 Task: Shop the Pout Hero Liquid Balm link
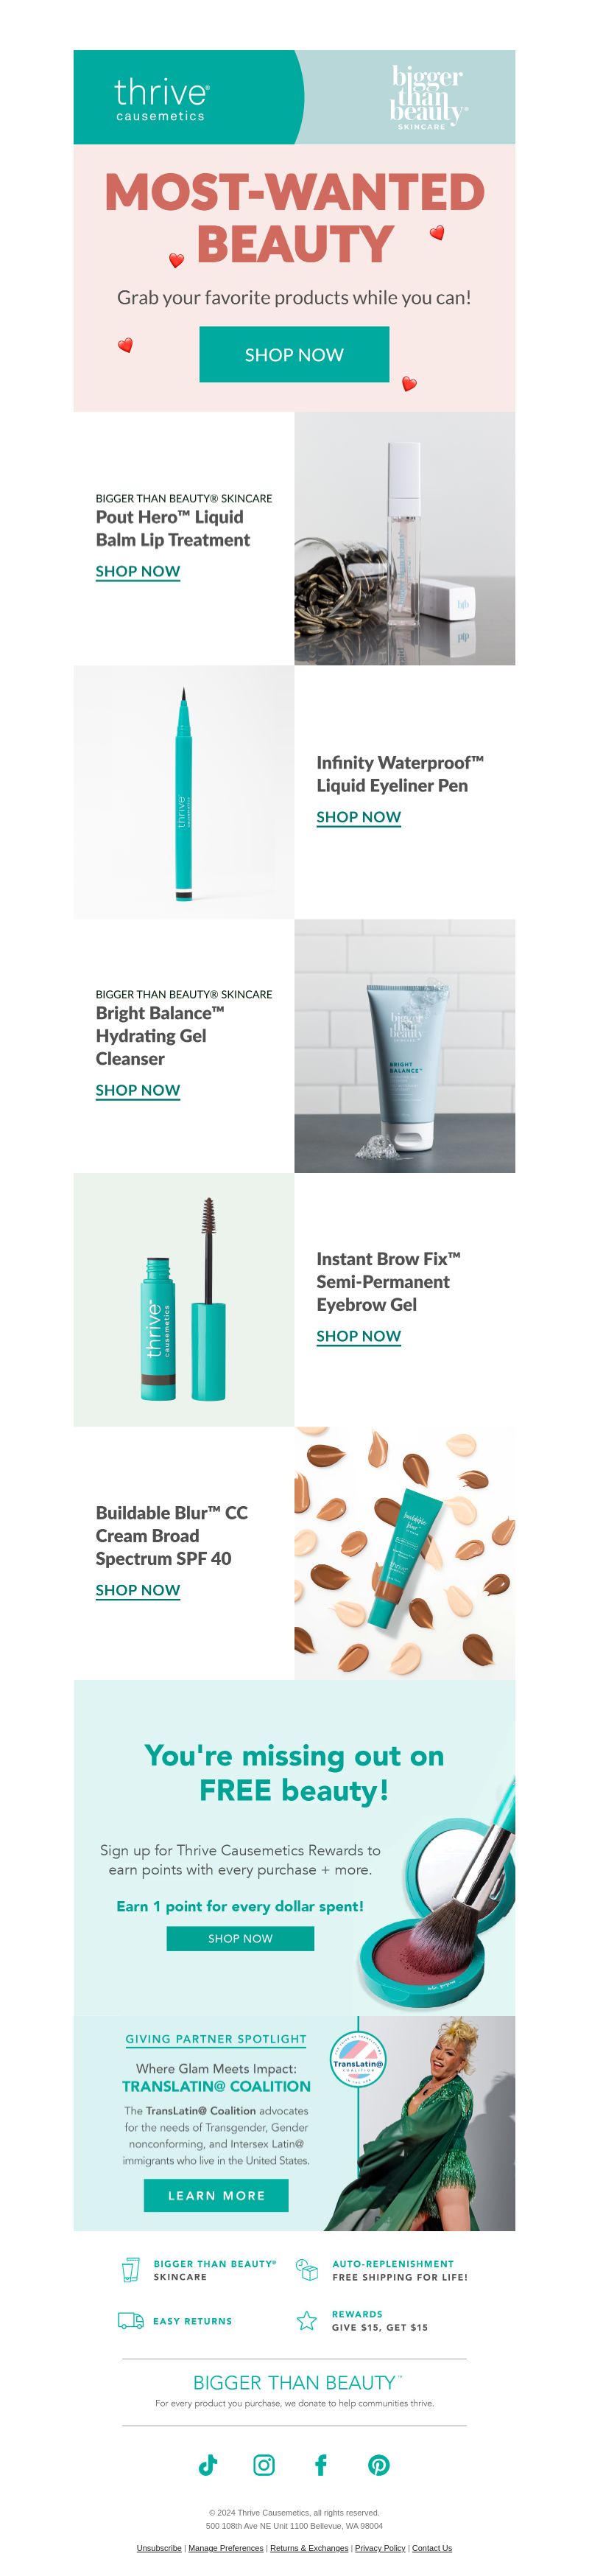pyautogui.click(x=138, y=571)
